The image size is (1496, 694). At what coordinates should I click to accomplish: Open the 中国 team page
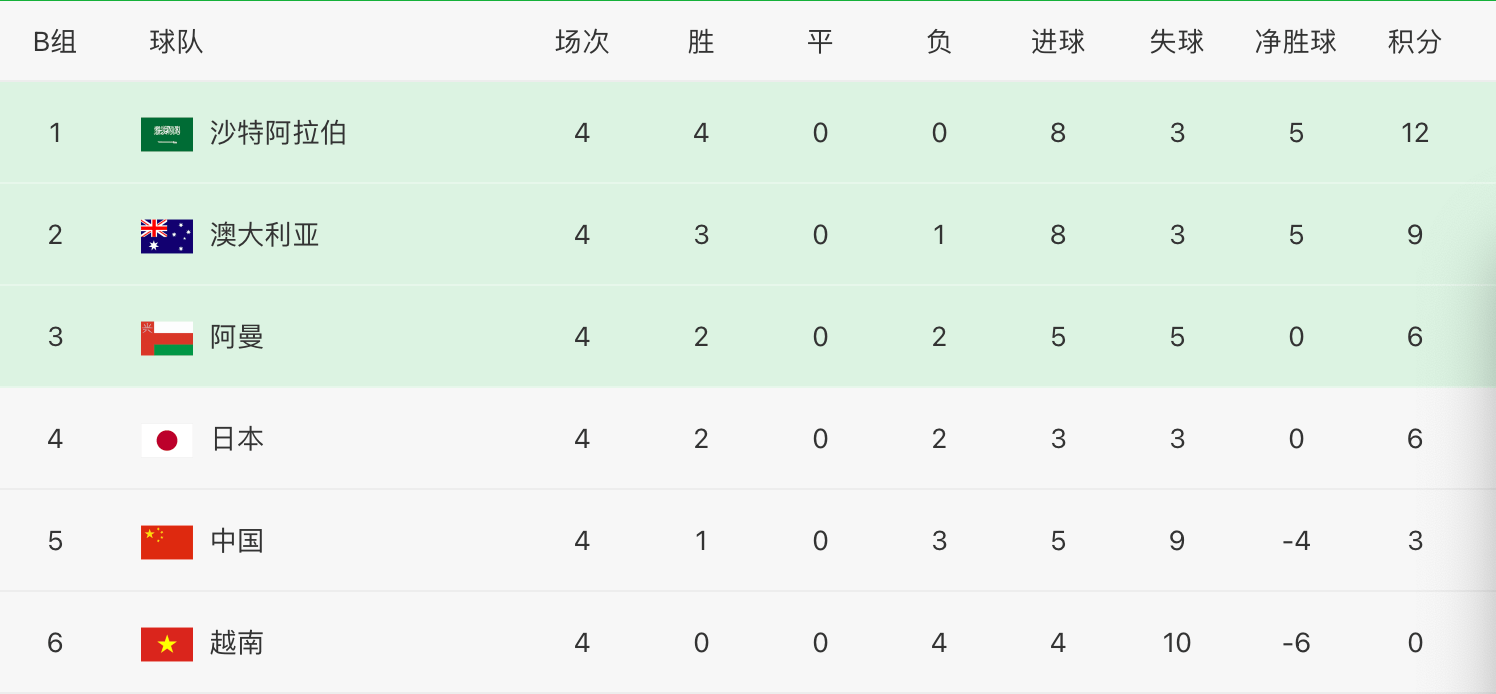(237, 541)
